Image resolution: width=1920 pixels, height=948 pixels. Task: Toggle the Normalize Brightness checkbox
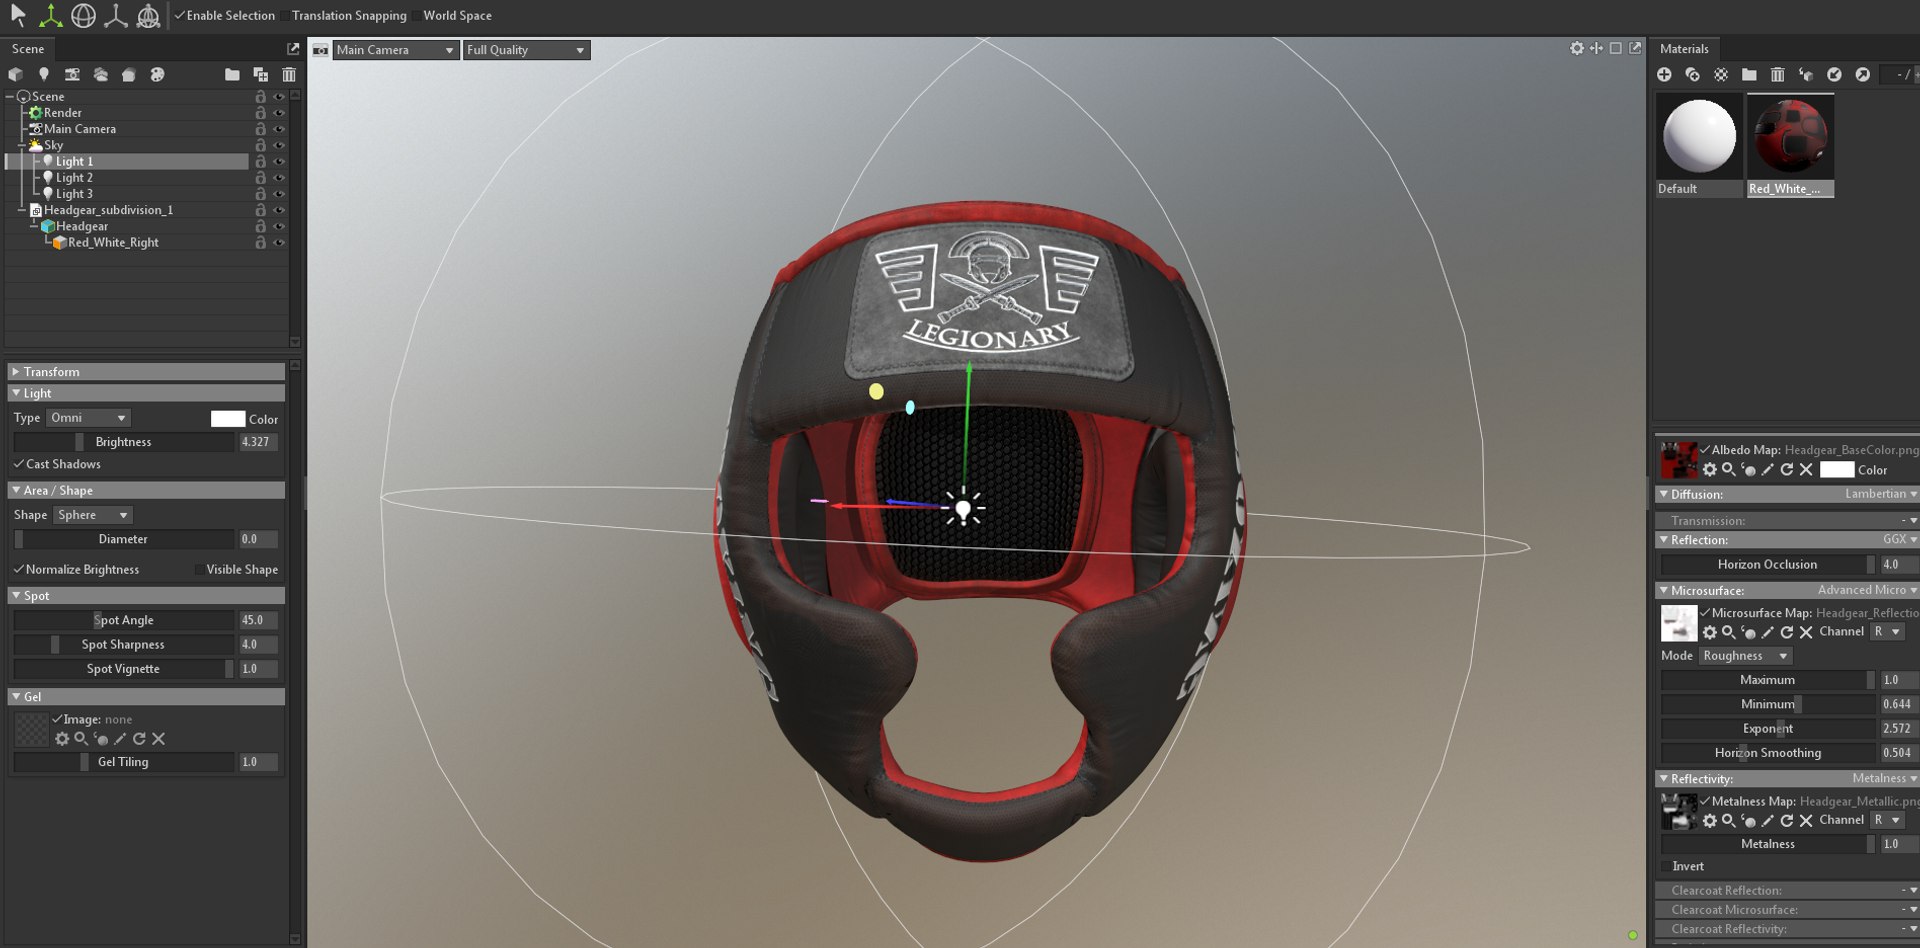(18, 569)
